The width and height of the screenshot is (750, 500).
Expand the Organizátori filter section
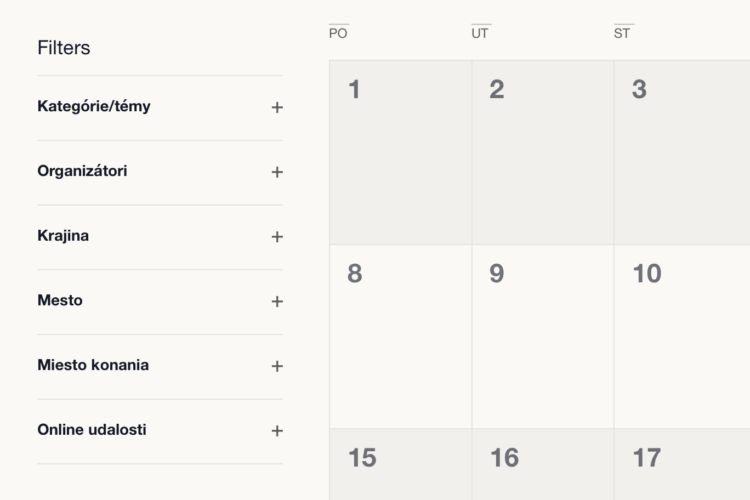tap(82, 171)
